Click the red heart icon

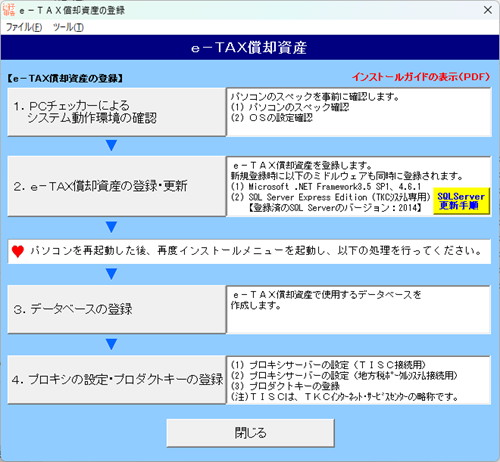[x=18, y=251]
